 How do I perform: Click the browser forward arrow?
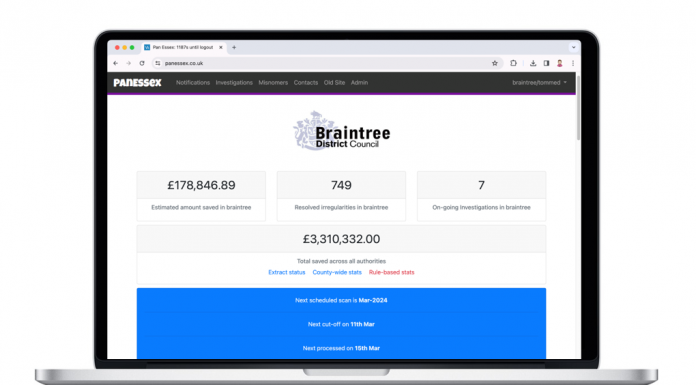pos(128,64)
